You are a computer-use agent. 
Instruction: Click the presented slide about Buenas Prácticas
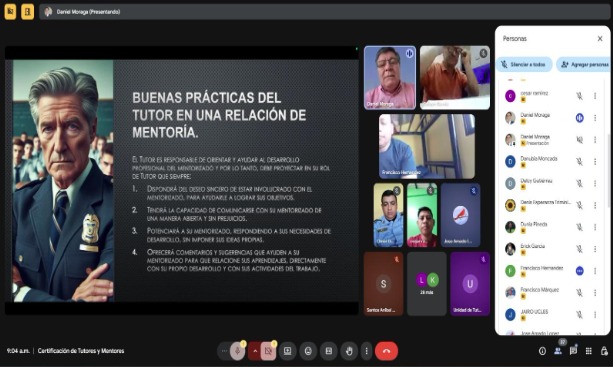(182, 181)
